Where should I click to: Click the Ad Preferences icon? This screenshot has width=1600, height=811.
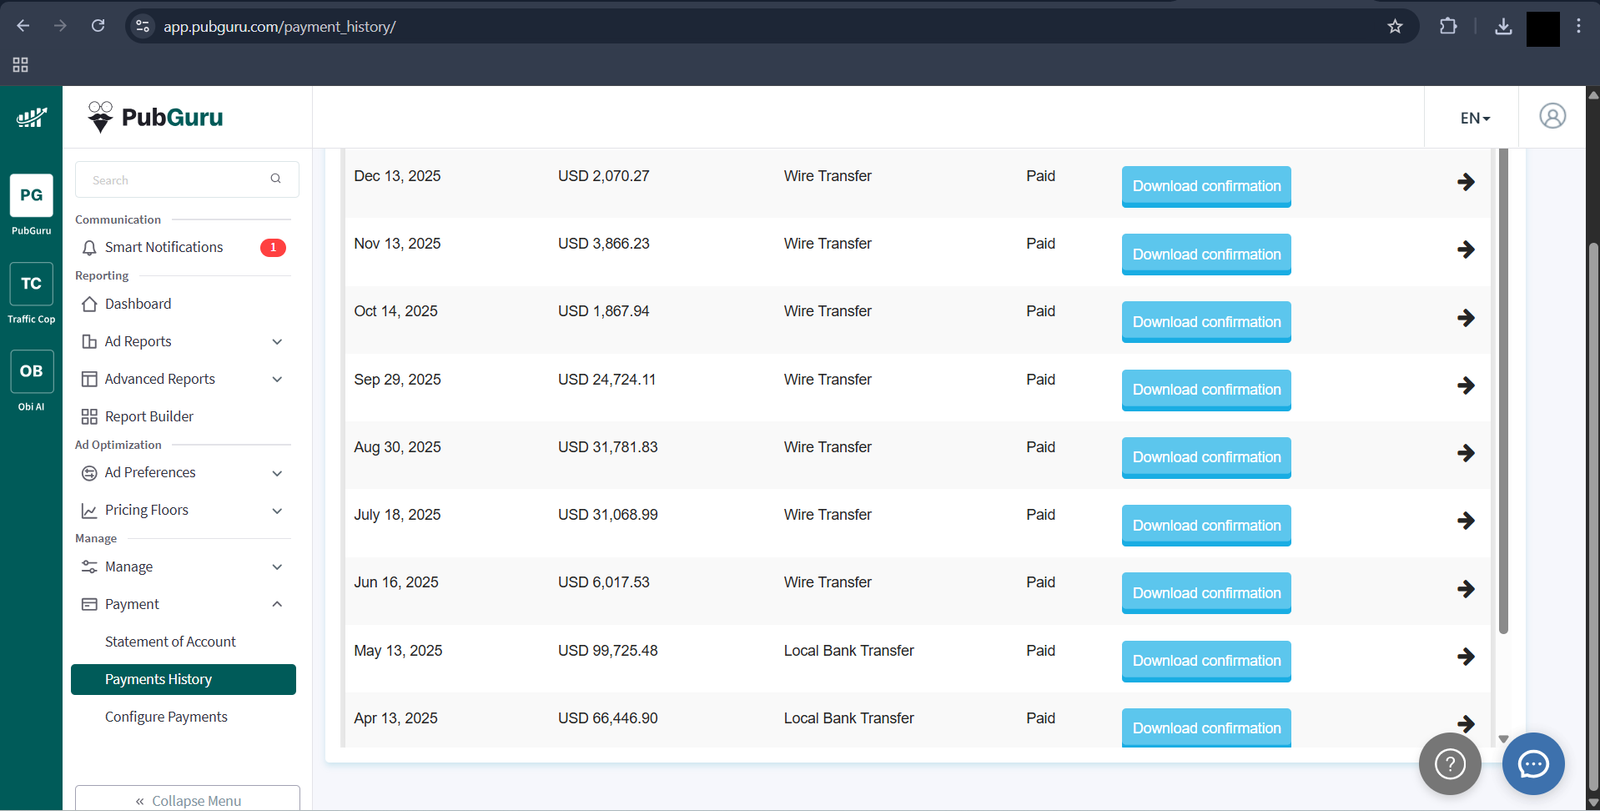[89, 473]
